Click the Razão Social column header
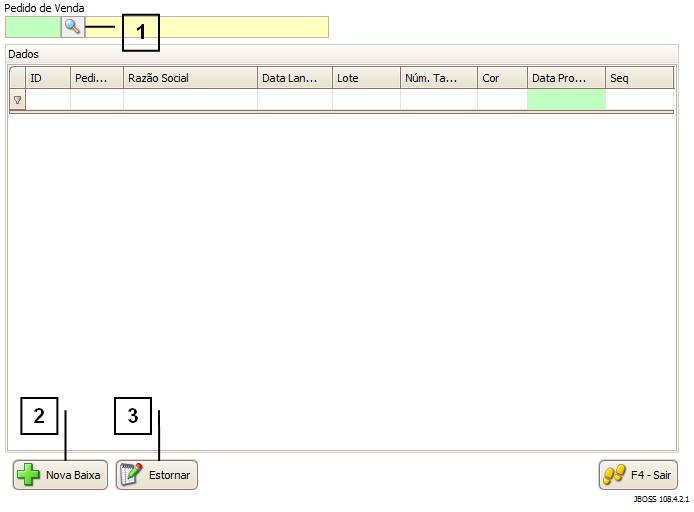Viewport: 694px width, 512px height. click(190, 78)
